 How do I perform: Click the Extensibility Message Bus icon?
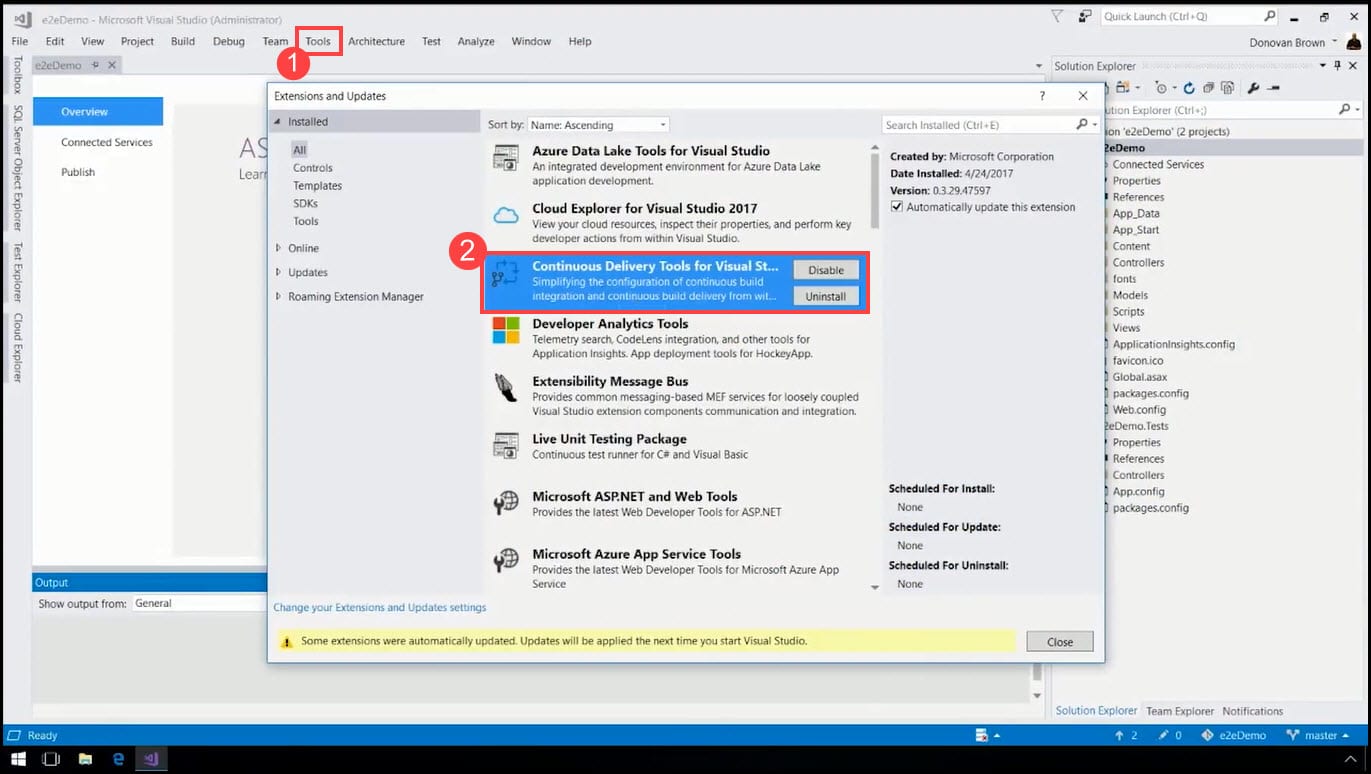coord(506,388)
